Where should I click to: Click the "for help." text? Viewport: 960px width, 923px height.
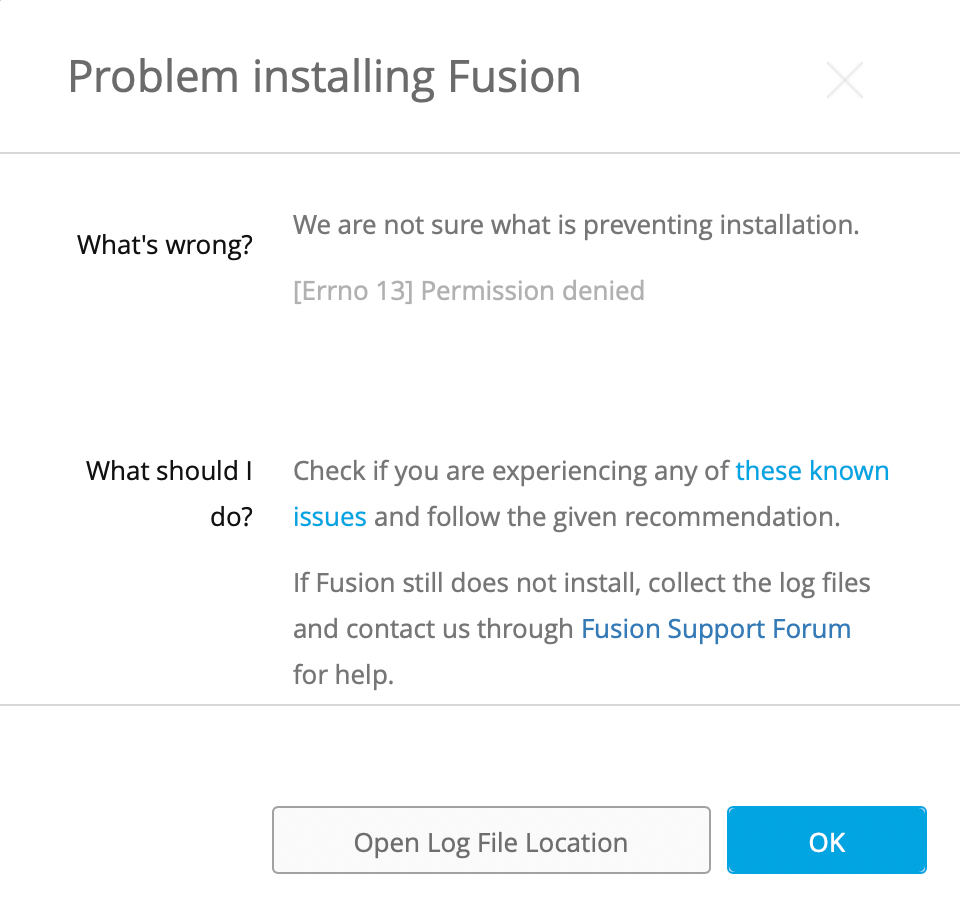343,674
